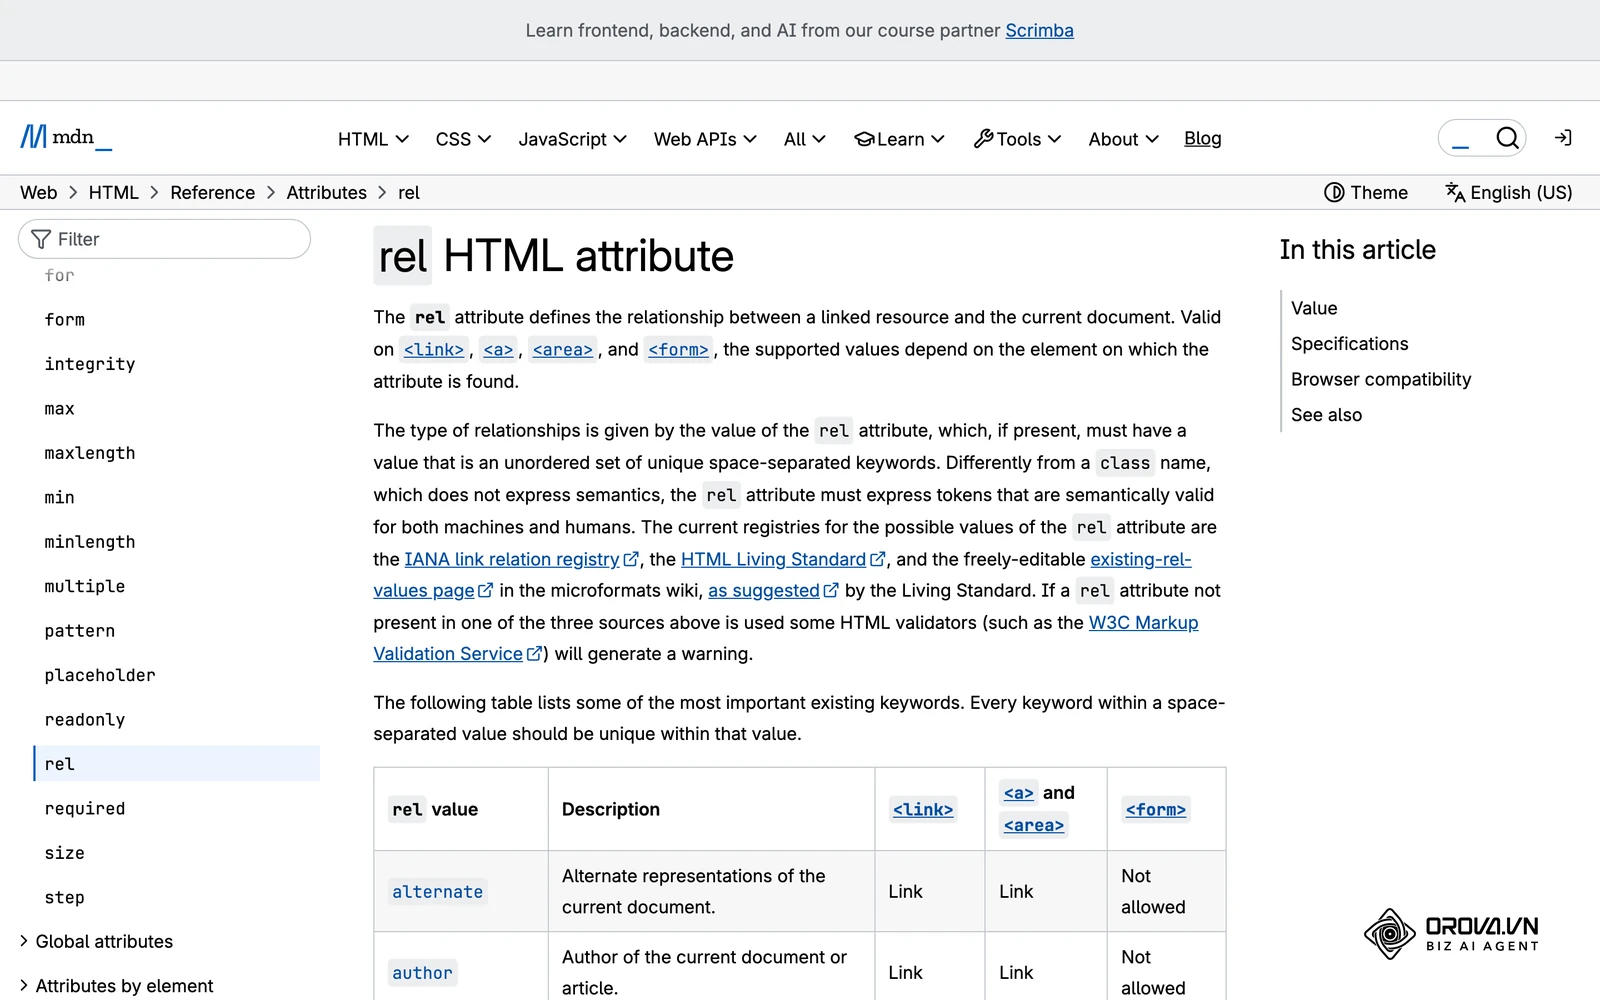This screenshot has height=1000, width=1600.
Task: Open the English (US) language selector
Action: [x=1509, y=193]
